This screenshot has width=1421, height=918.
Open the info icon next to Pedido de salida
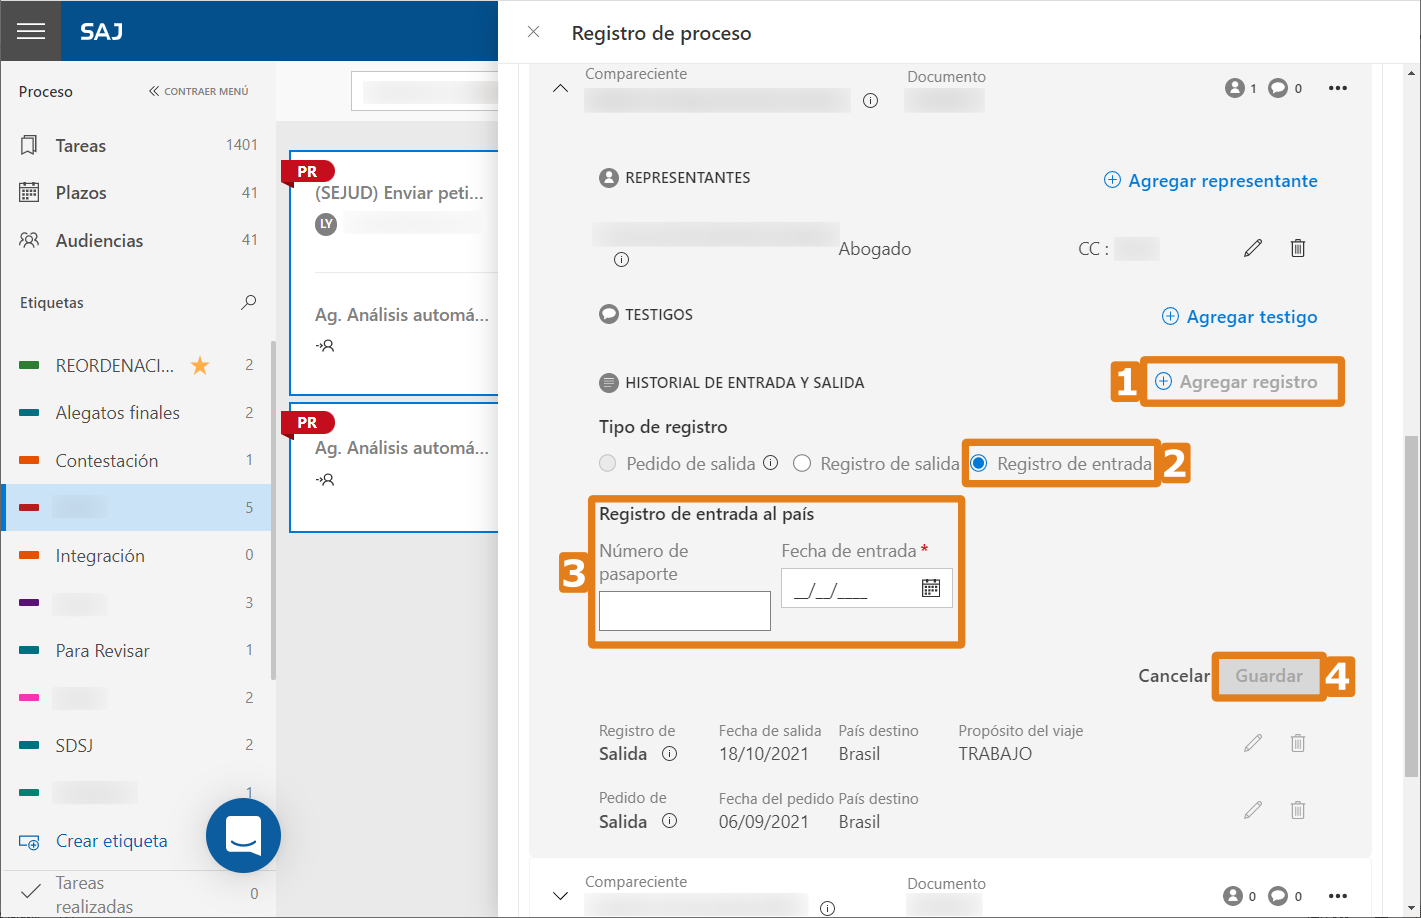point(771,462)
